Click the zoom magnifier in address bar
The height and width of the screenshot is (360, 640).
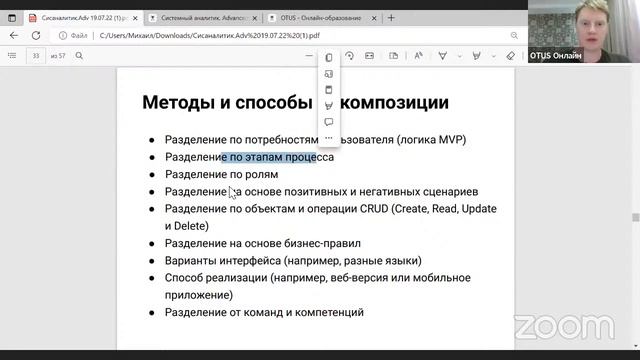pos(514,36)
